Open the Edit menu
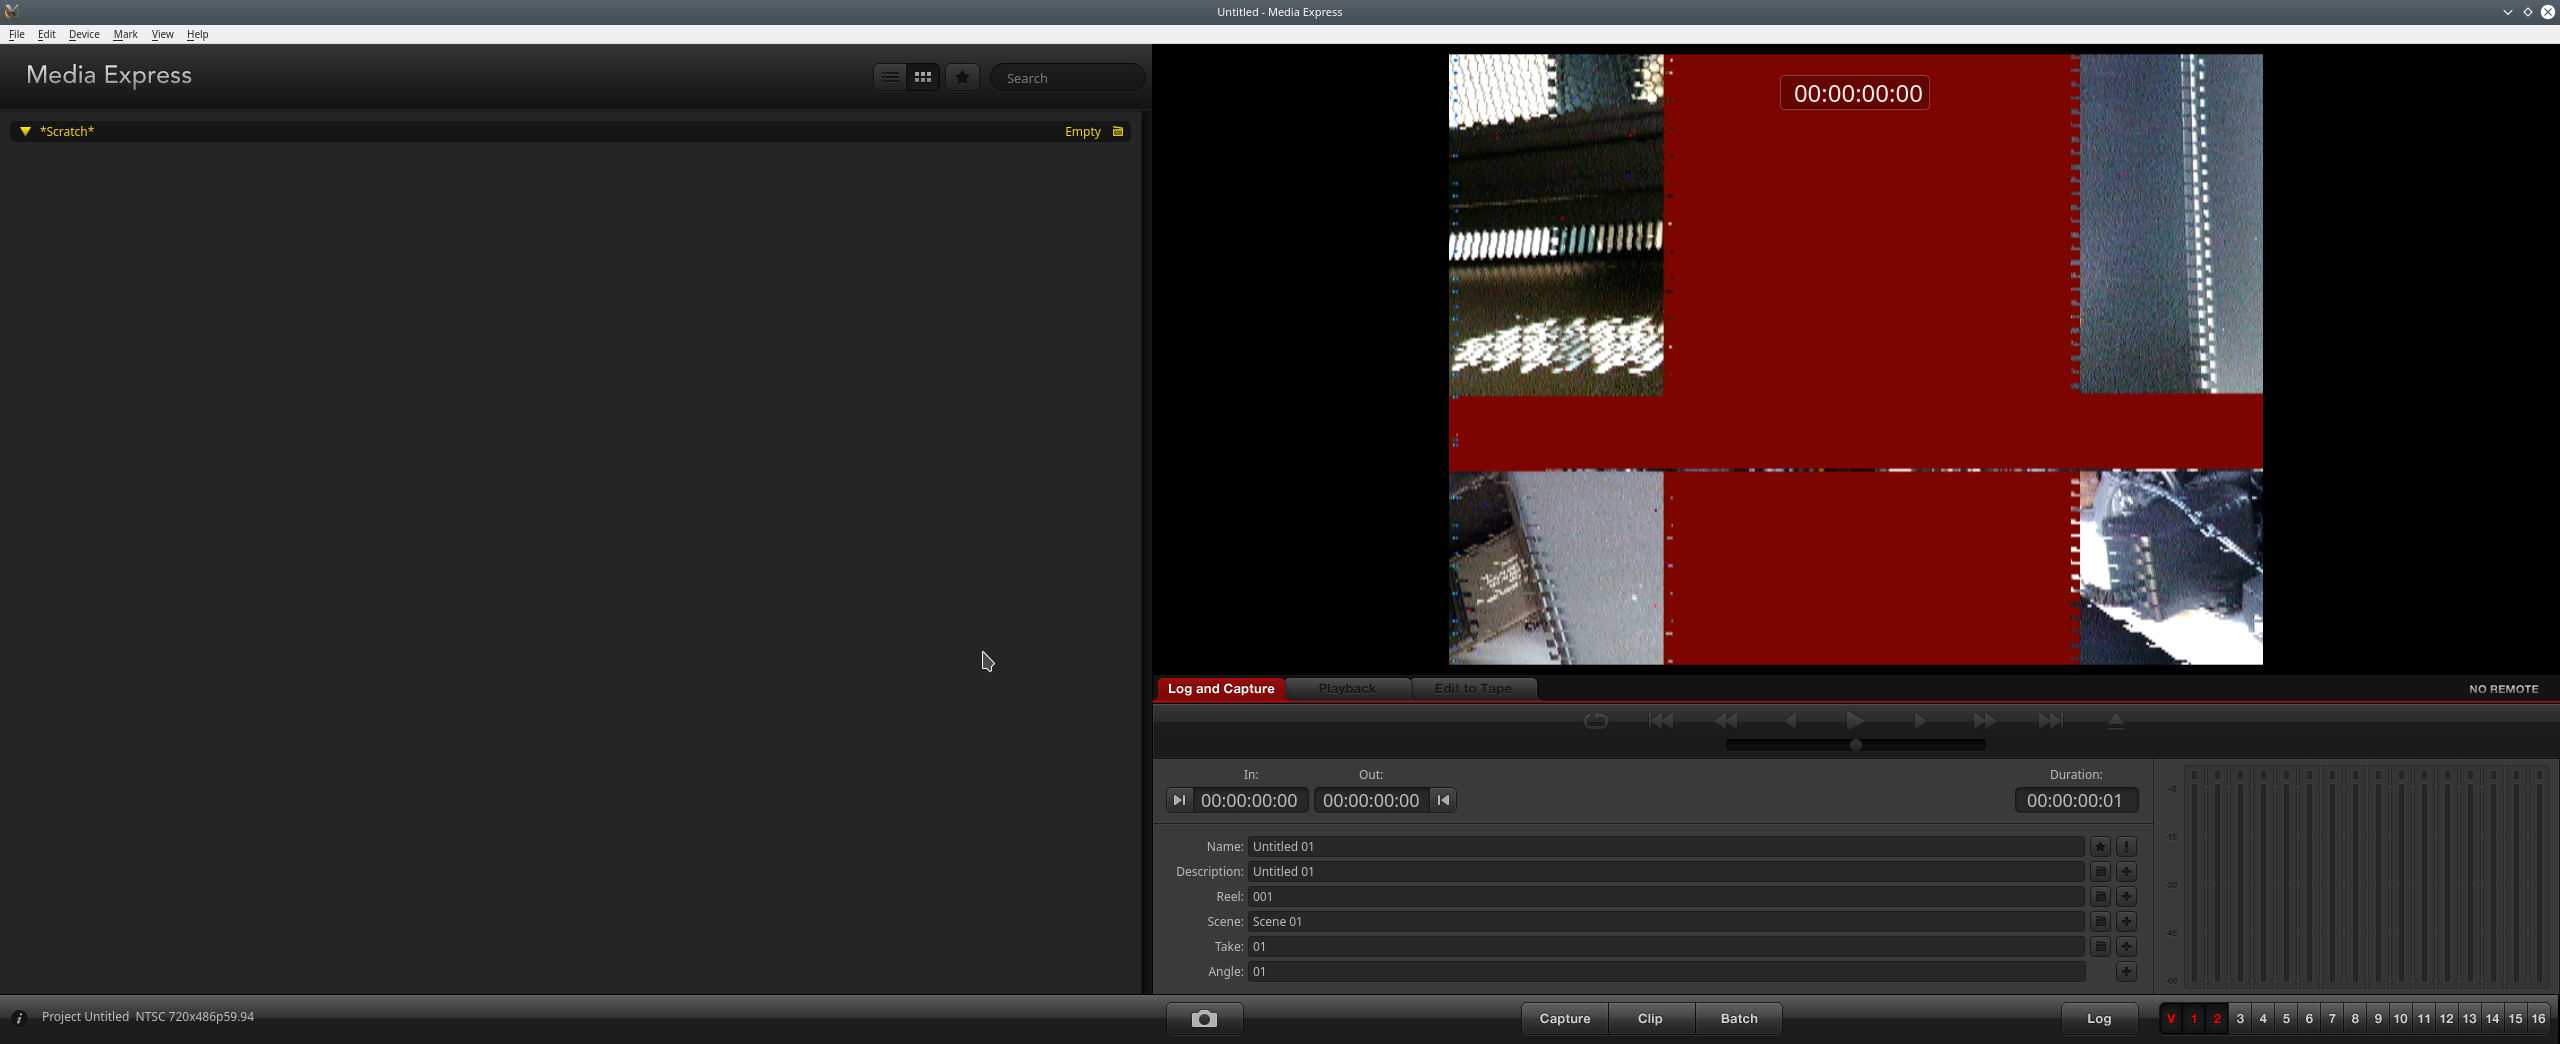This screenshot has height=1044, width=2560. [47, 34]
